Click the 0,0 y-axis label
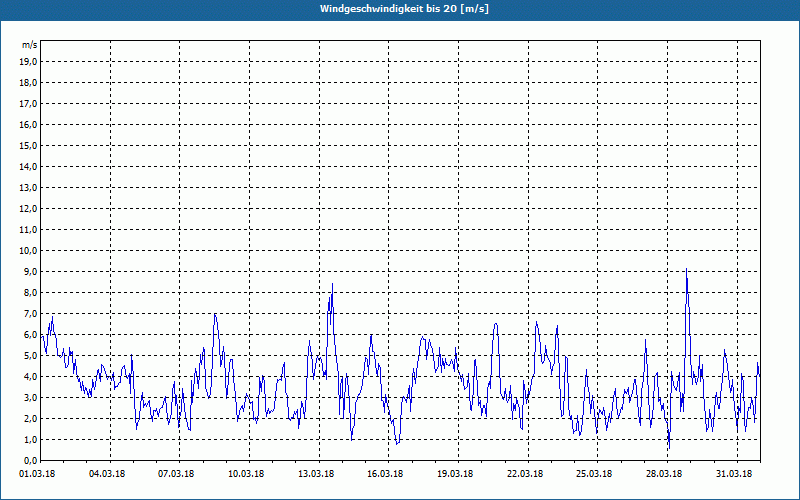800x500 pixels. point(30,460)
